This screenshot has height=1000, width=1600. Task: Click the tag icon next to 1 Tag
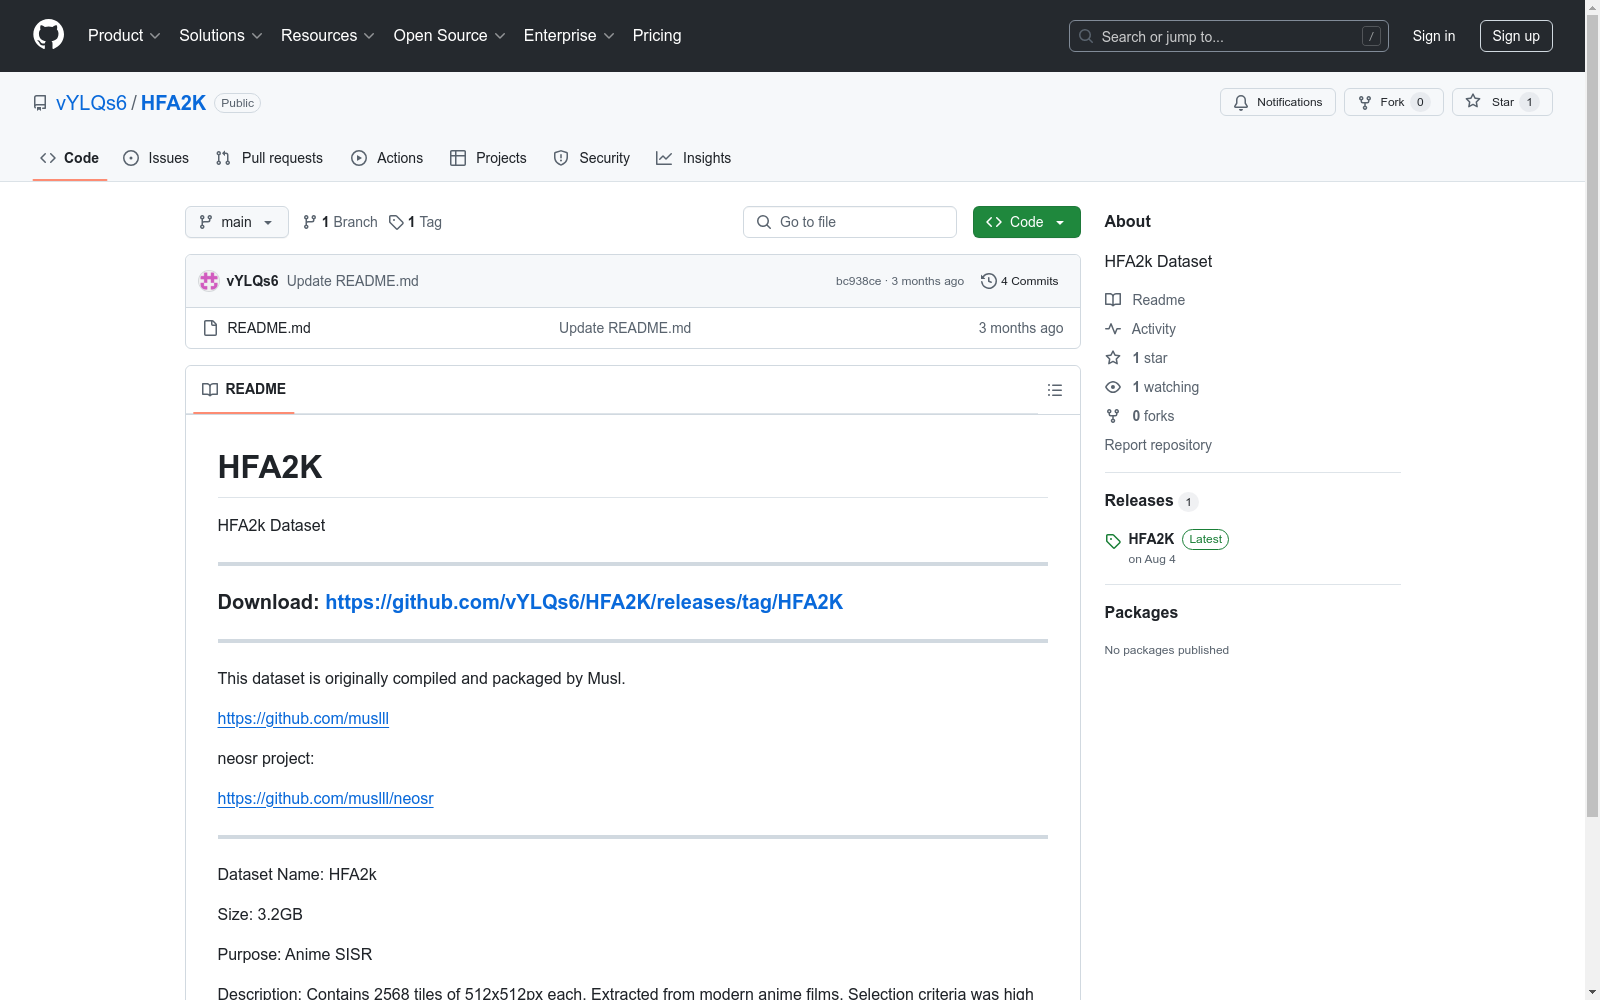pos(396,222)
